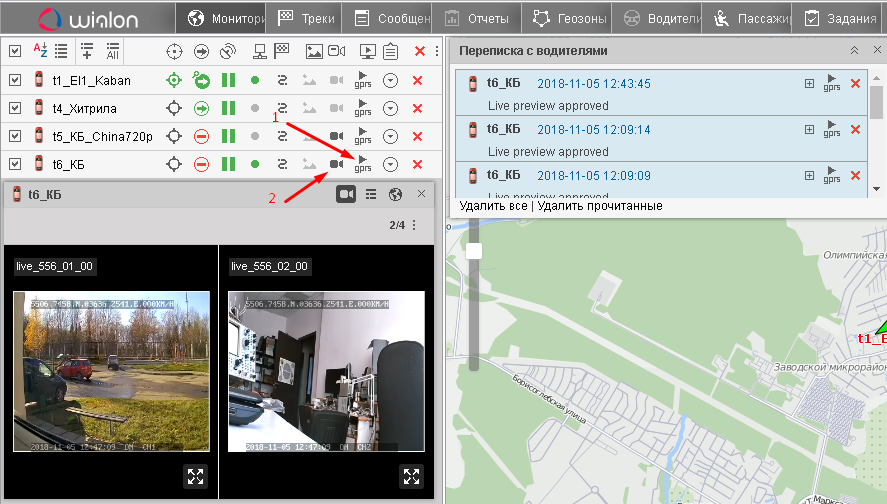Click the Удалить прочитанные link

[599, 206]
